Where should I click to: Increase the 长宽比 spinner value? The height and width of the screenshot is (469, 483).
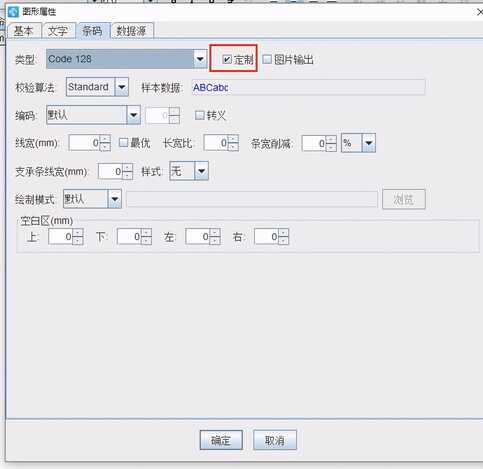(x=233, y=139)
